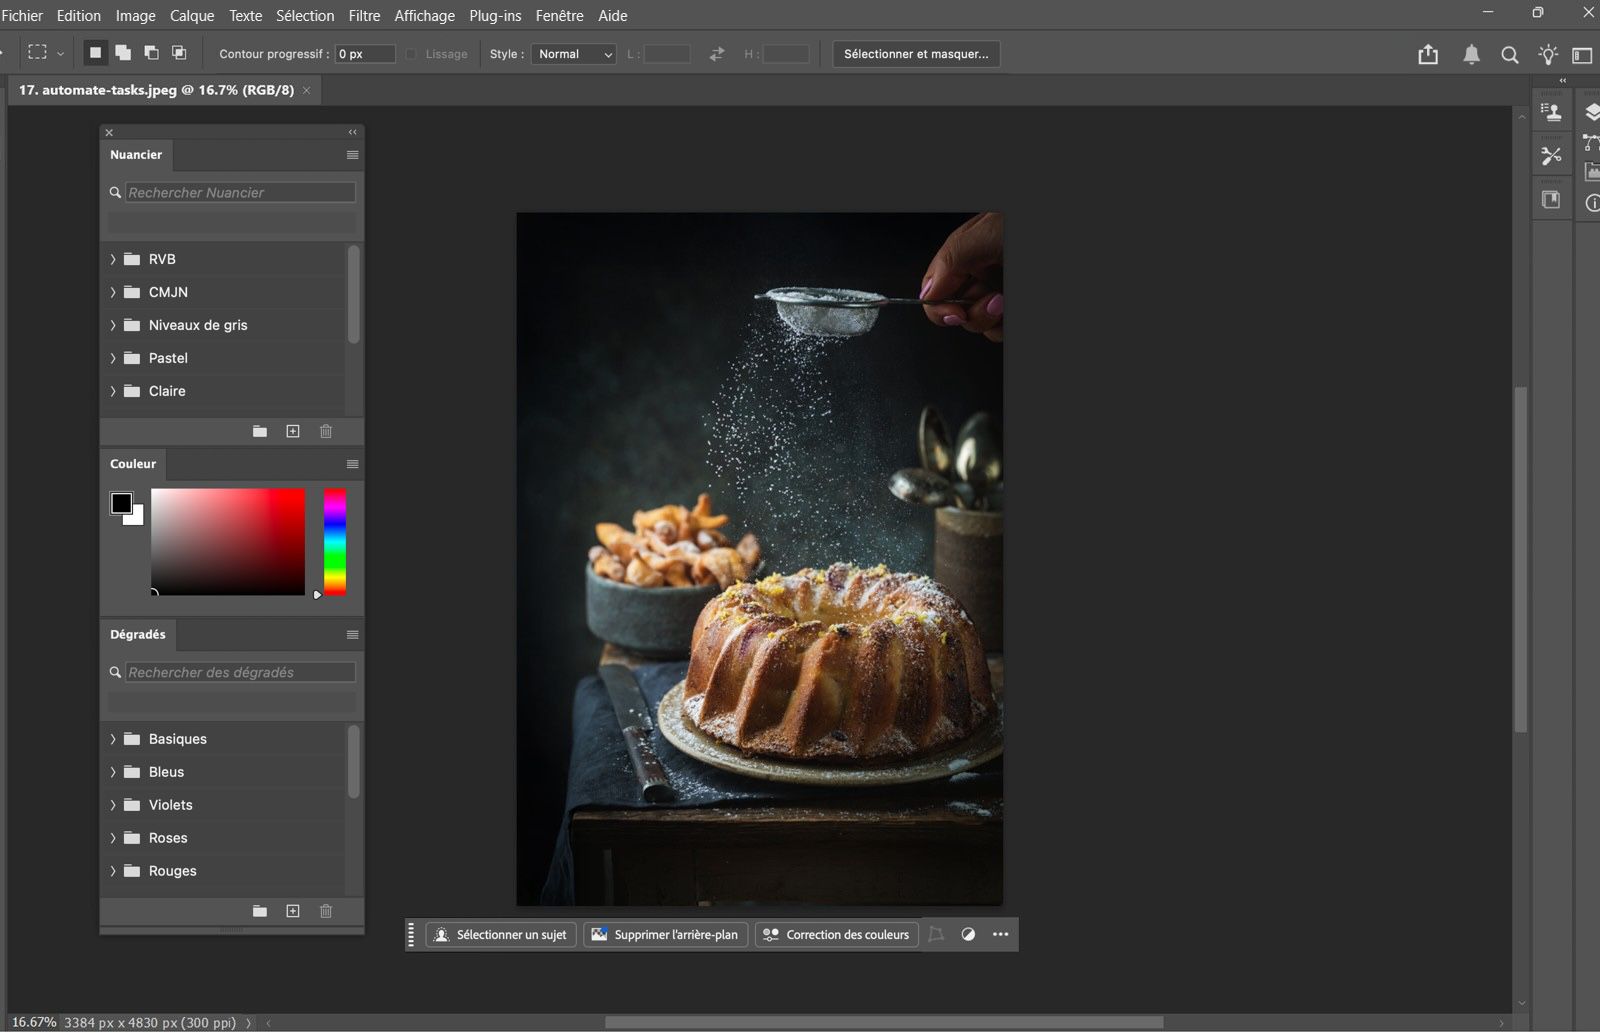Select the subtract from selection mode
Image resolution: width=1600 pixels, height=1033 pixels.
point(151,52)
